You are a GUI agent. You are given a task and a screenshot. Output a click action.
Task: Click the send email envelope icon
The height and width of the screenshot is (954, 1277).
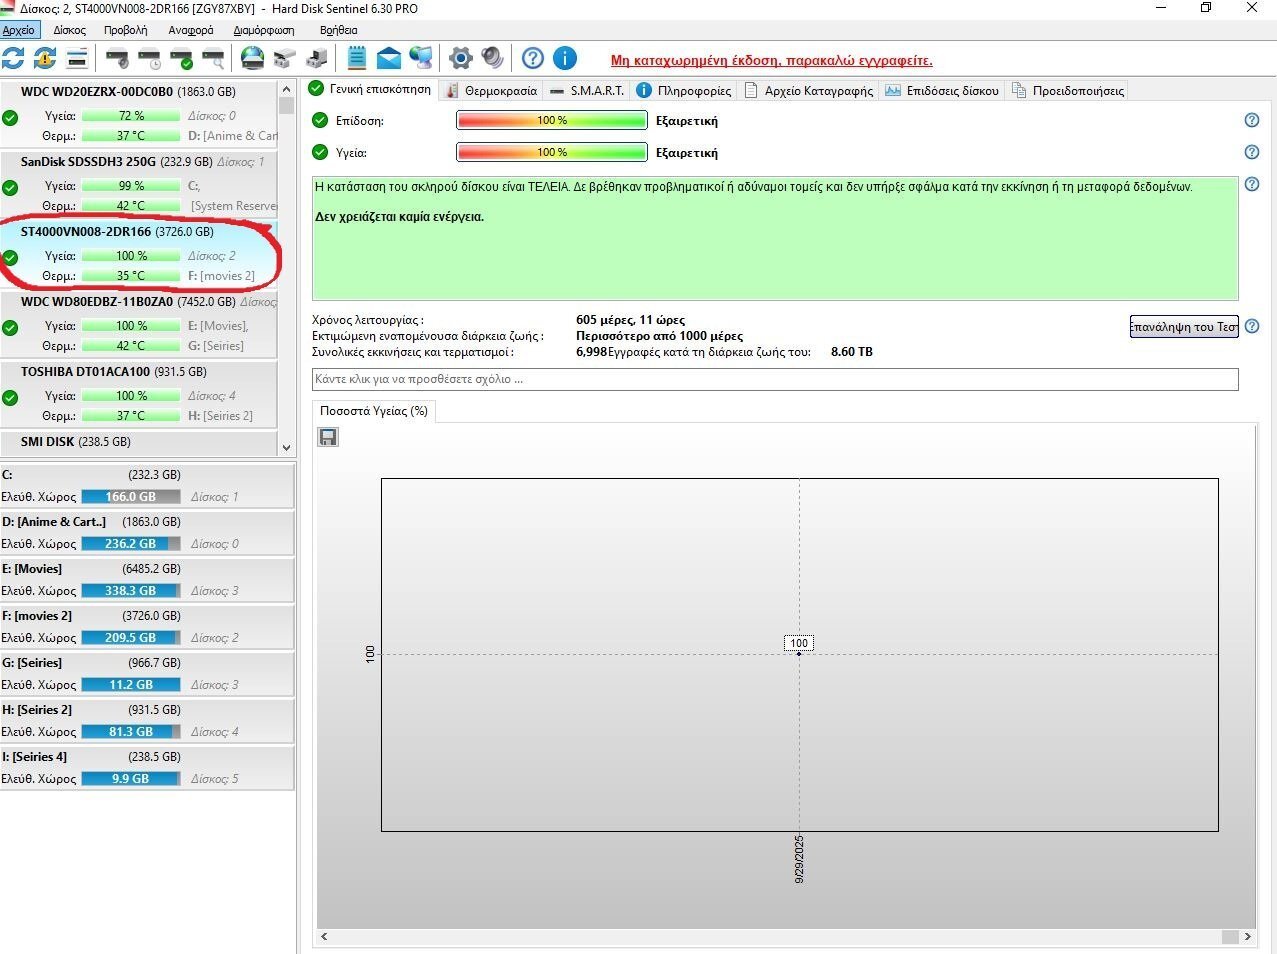388,58
